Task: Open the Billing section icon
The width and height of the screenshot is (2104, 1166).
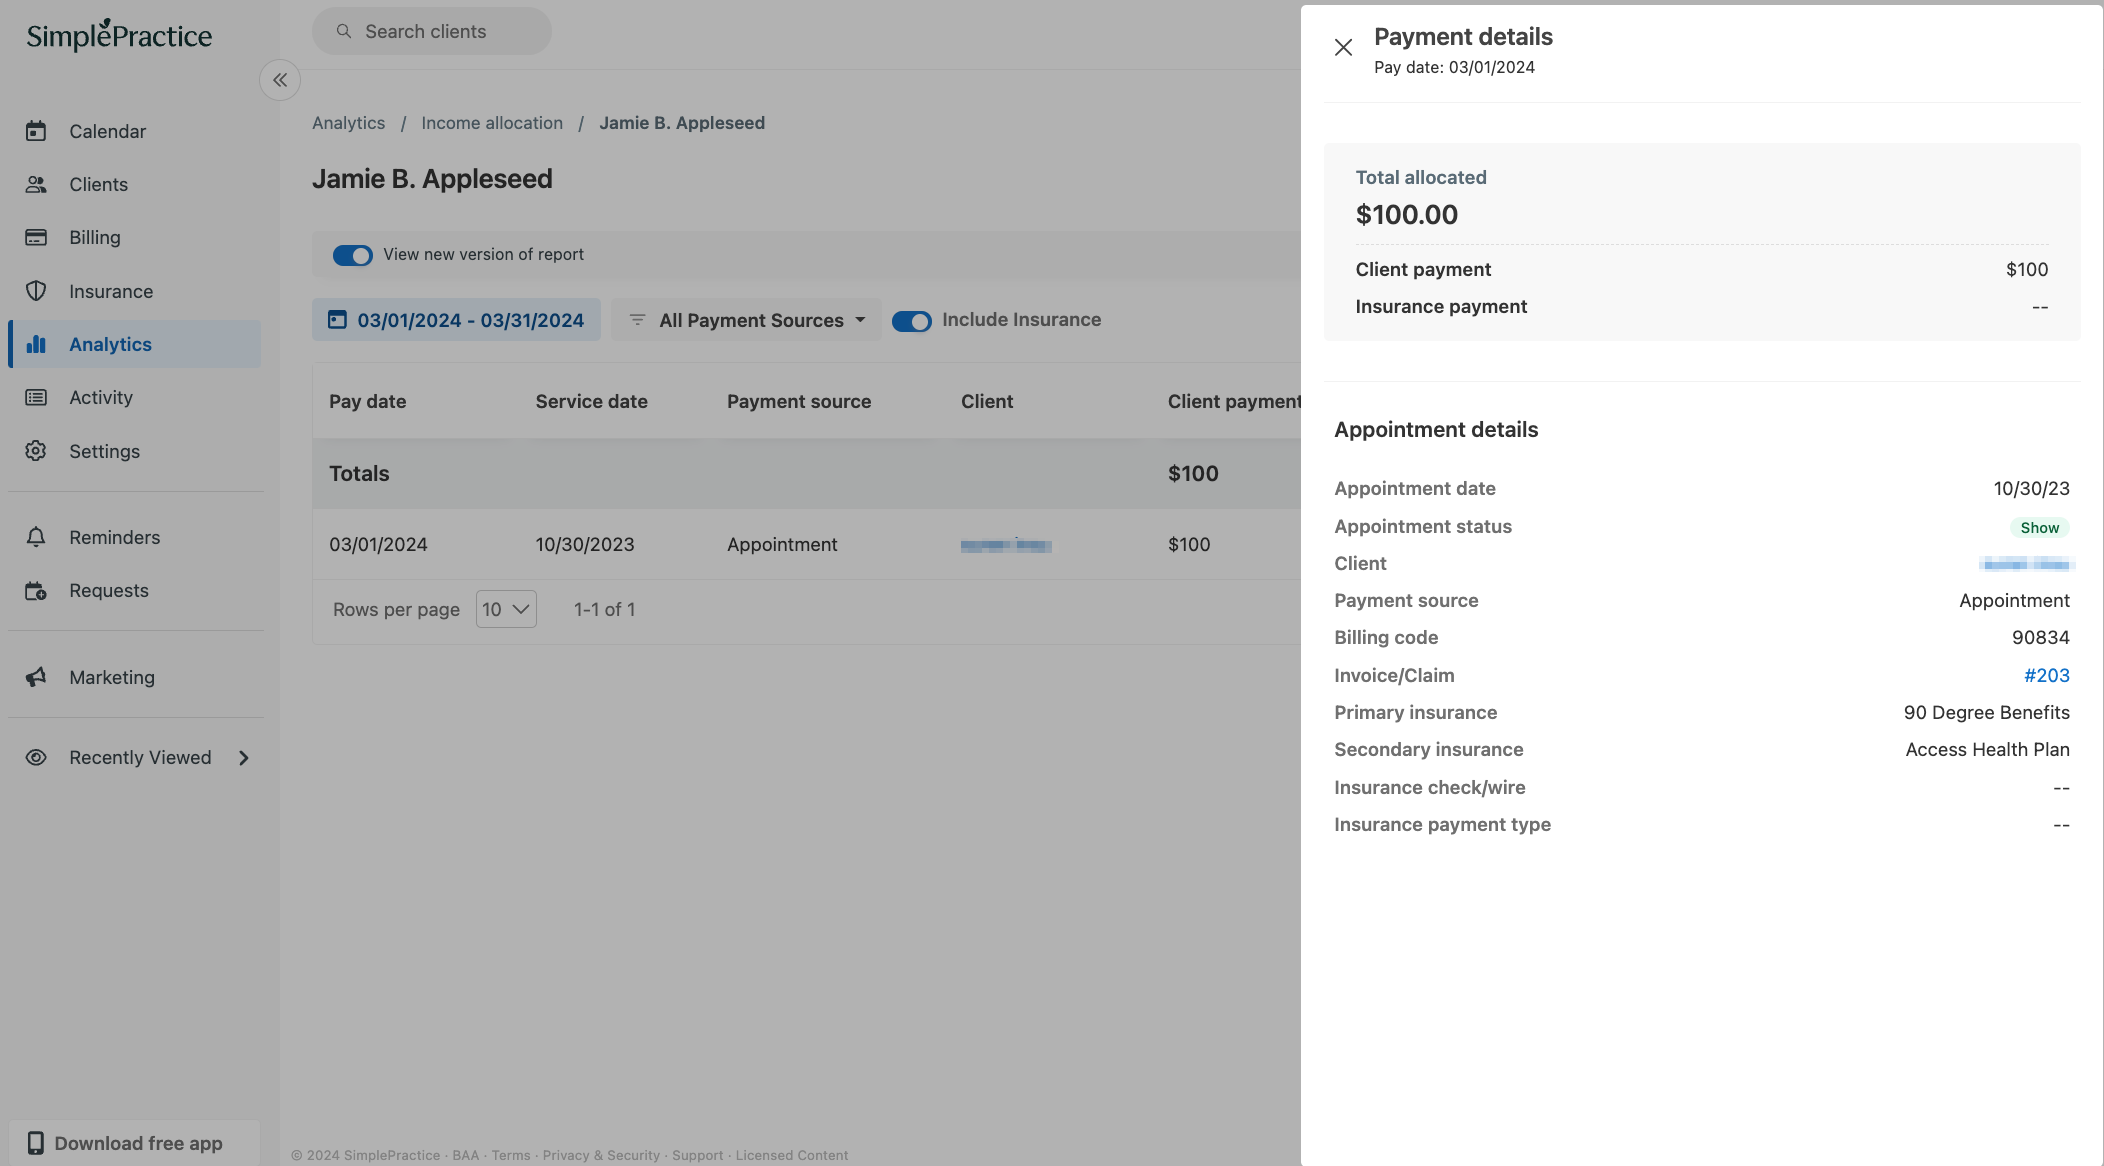Action: 36,237
